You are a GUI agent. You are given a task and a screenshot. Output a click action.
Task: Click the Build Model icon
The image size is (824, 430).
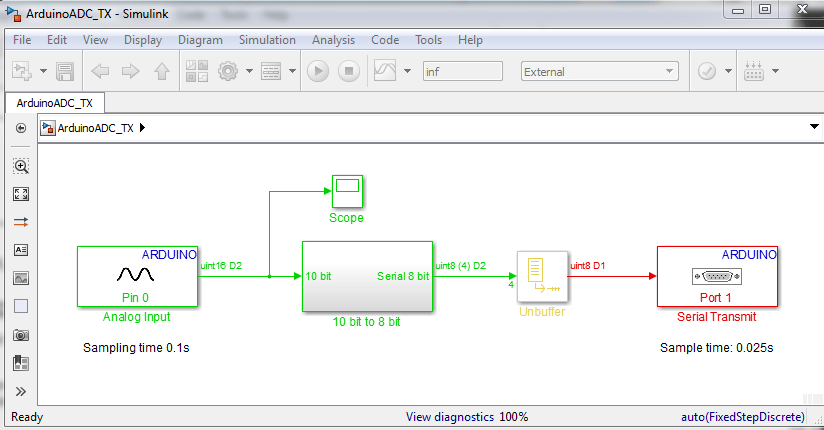(x=754, y=71)
